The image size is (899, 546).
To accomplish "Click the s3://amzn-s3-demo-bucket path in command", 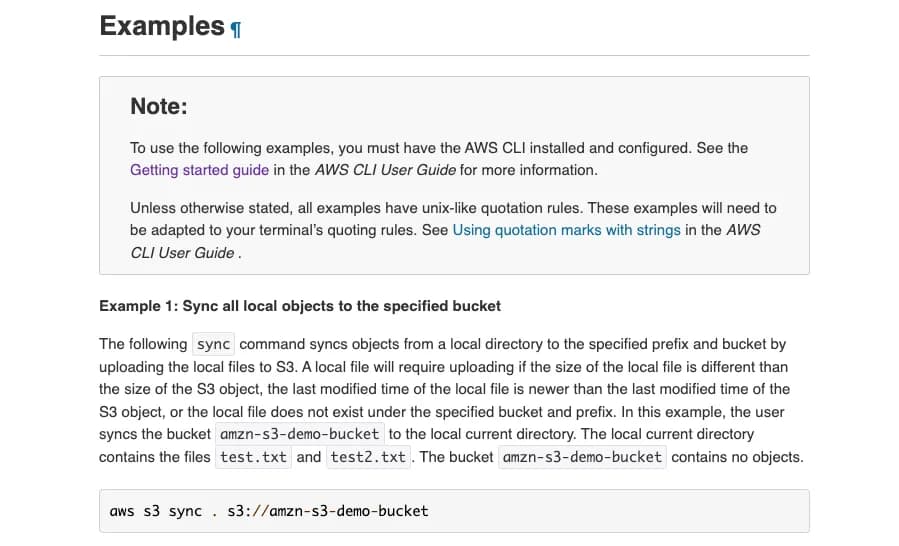I will coord(328,511).
